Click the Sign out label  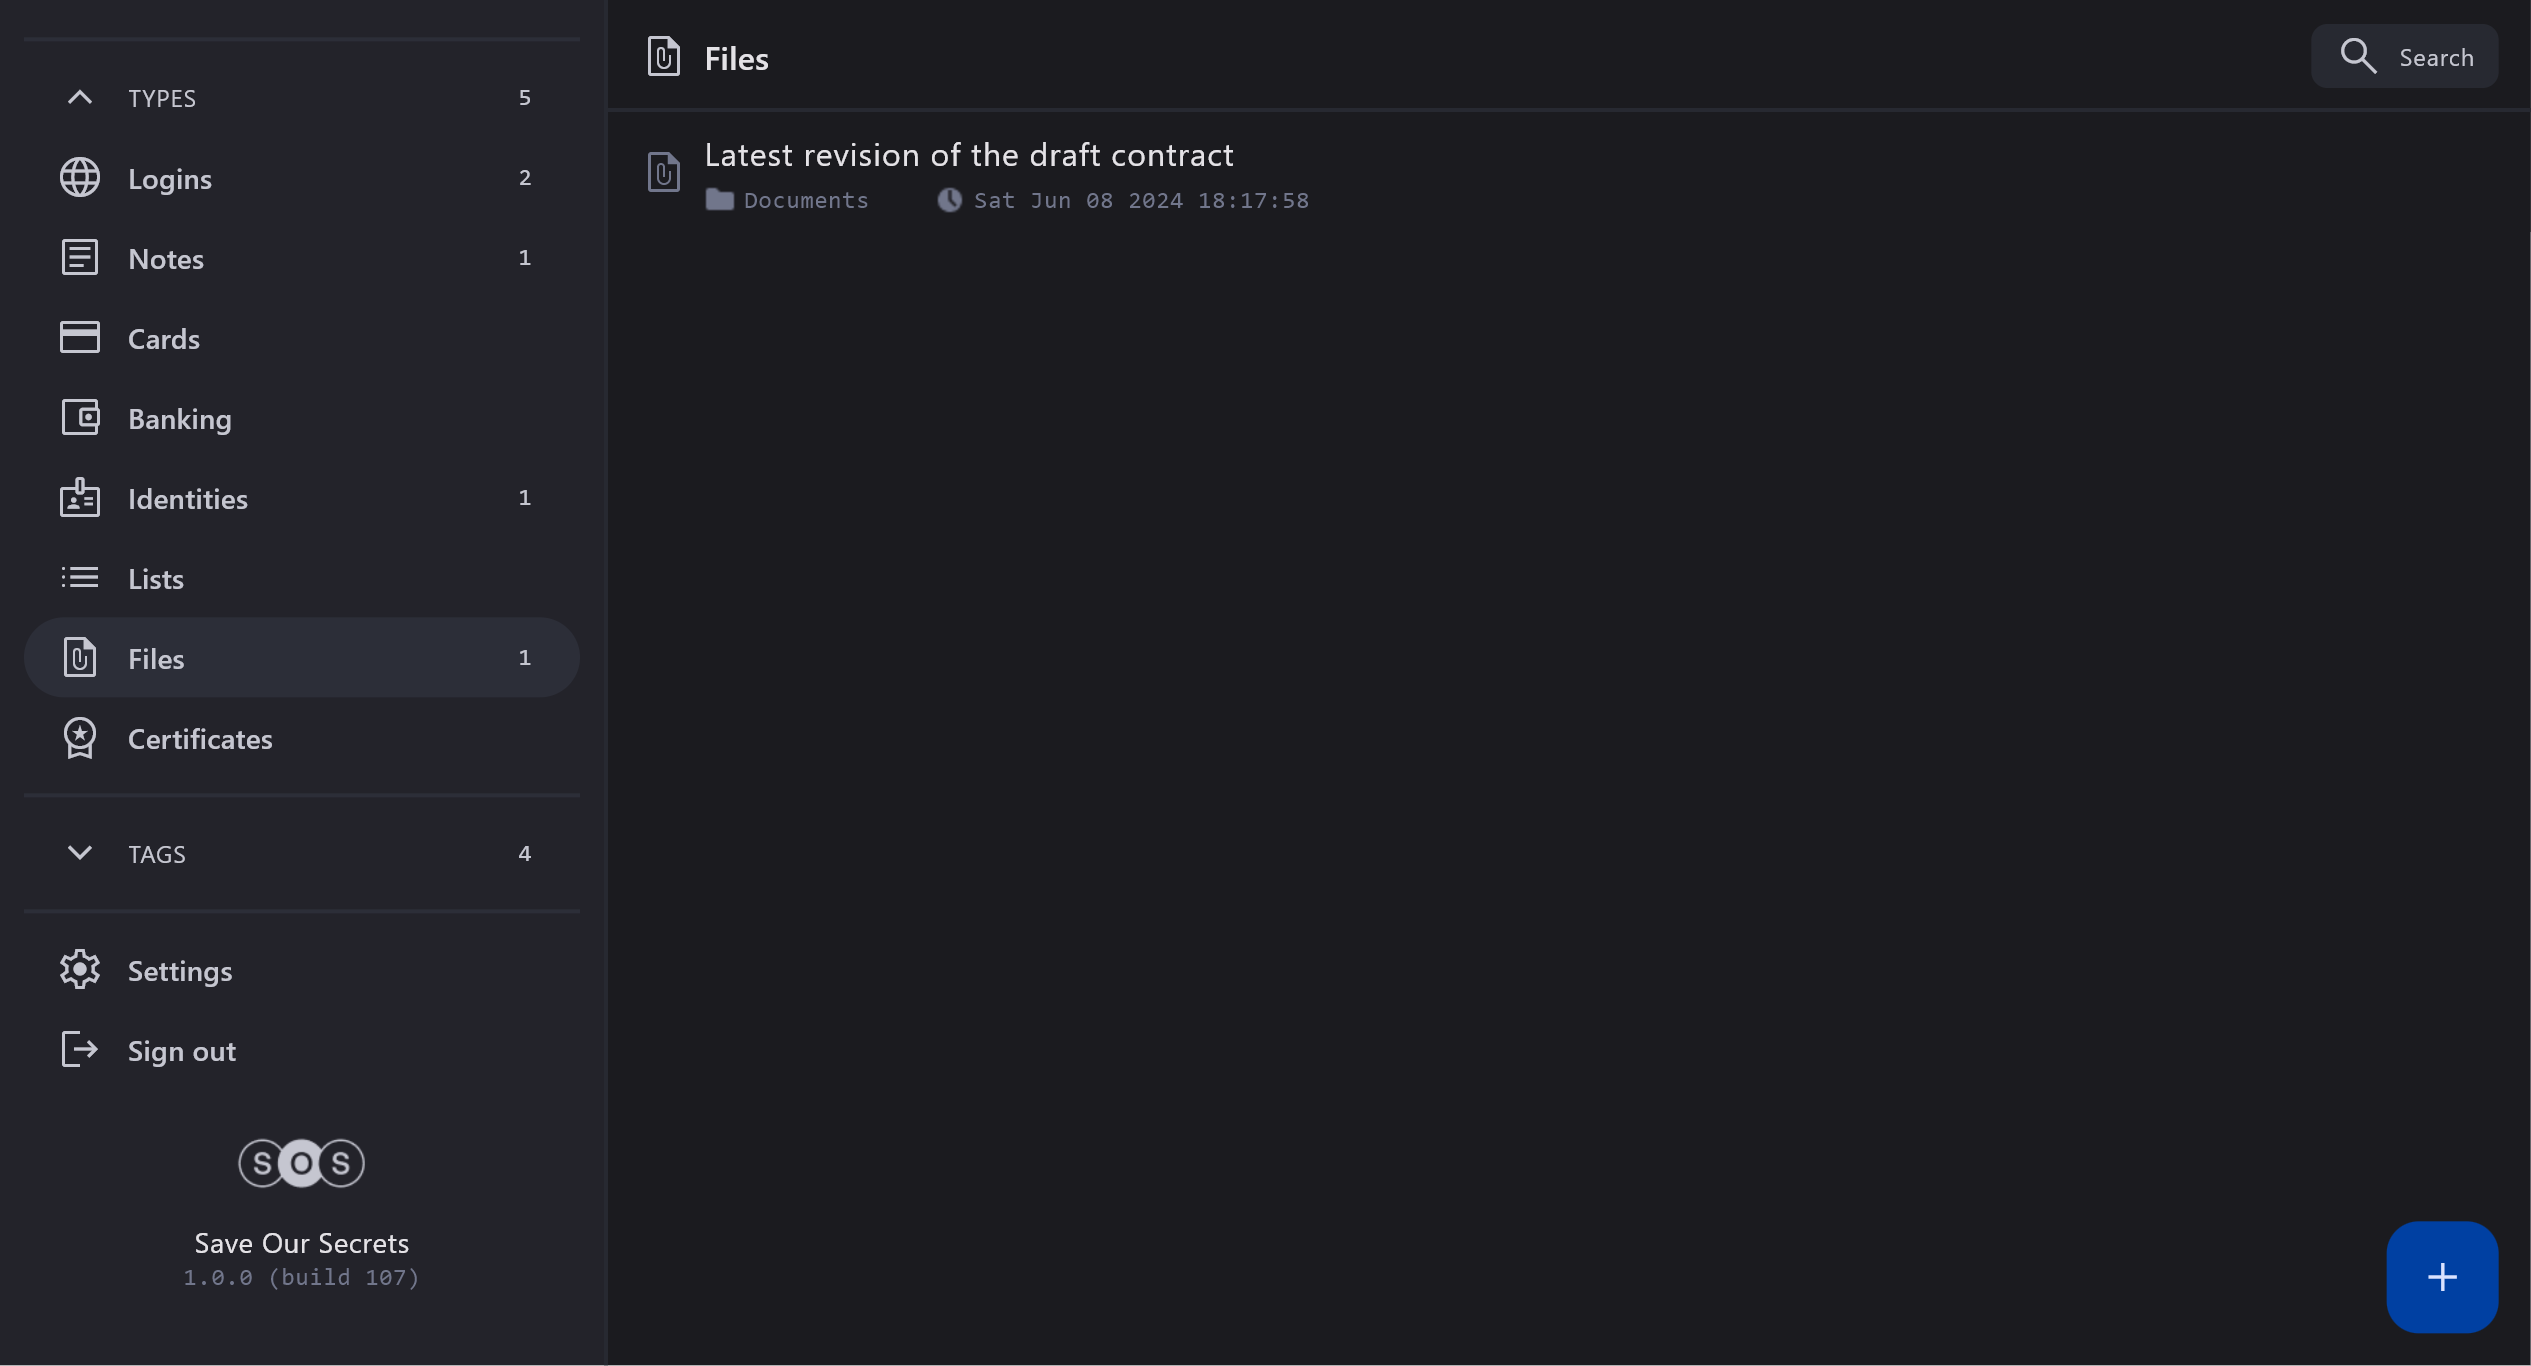(182, 1051)
